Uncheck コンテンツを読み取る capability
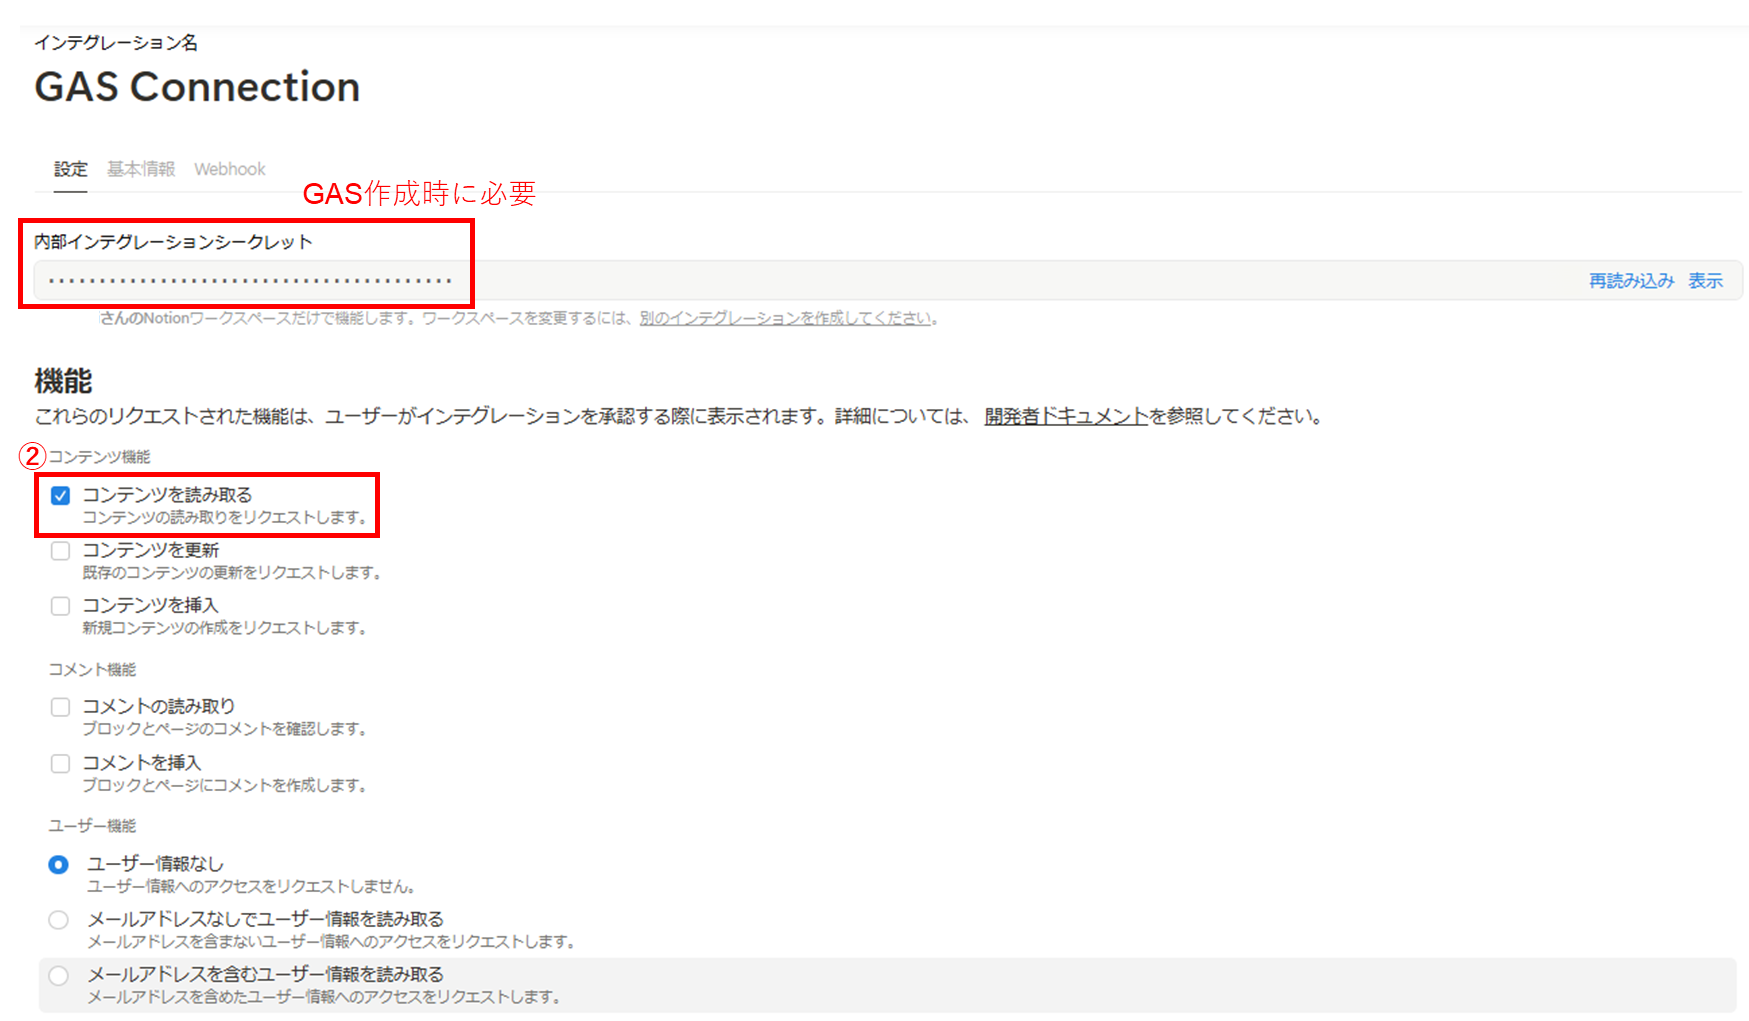 (x=60, y=494)
